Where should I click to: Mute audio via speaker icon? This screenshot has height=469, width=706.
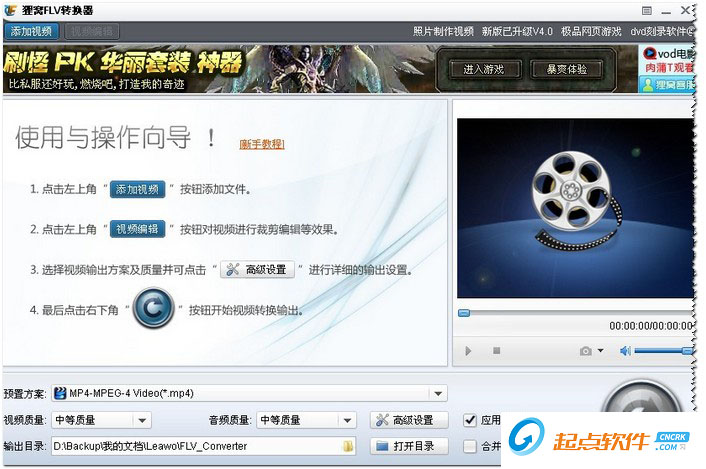[x=625, y=351]
